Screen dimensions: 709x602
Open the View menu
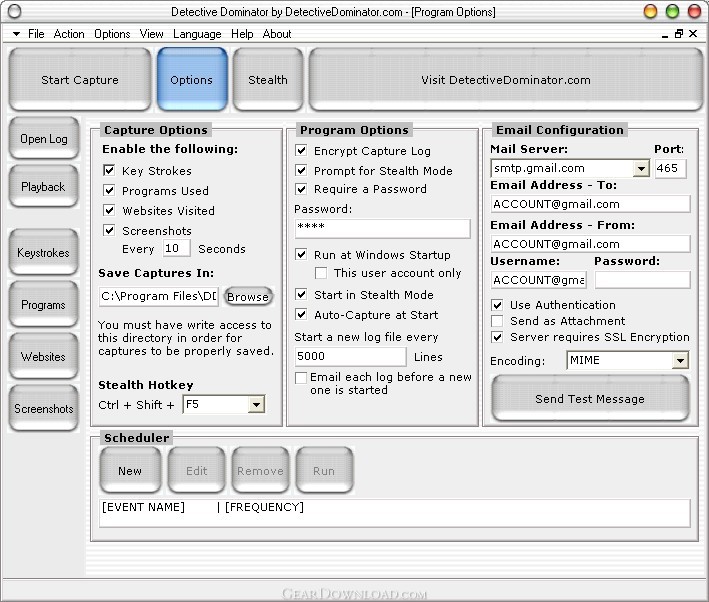[151, 34]
